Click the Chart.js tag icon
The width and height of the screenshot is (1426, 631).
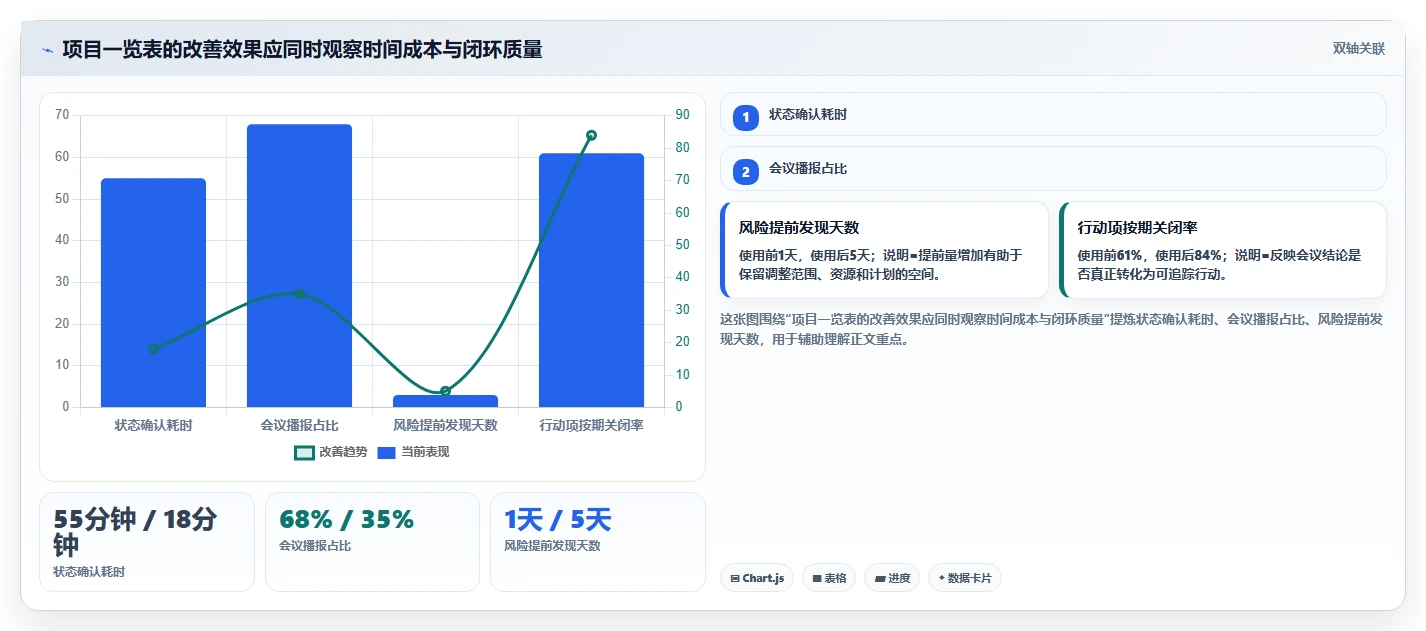pos(735,578)
